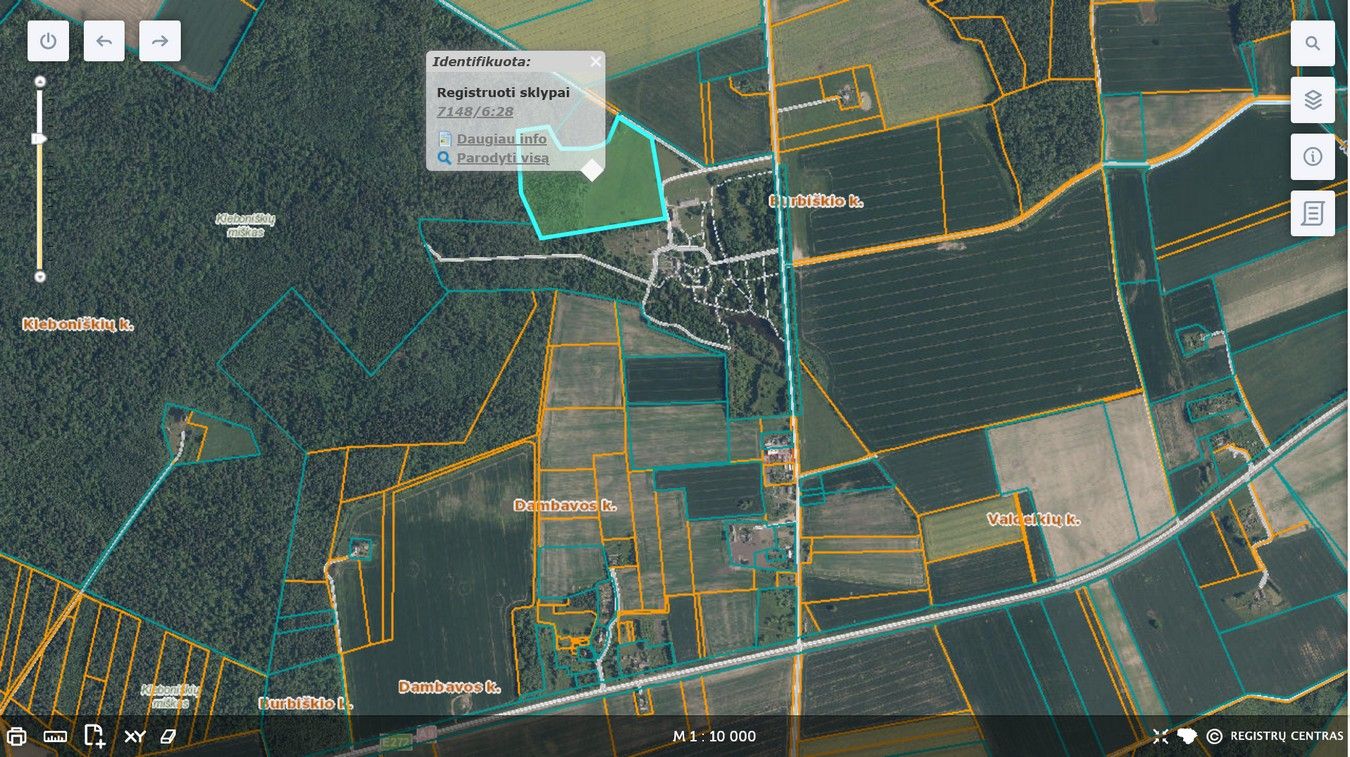Open the map layers panel

[1312, 100]
